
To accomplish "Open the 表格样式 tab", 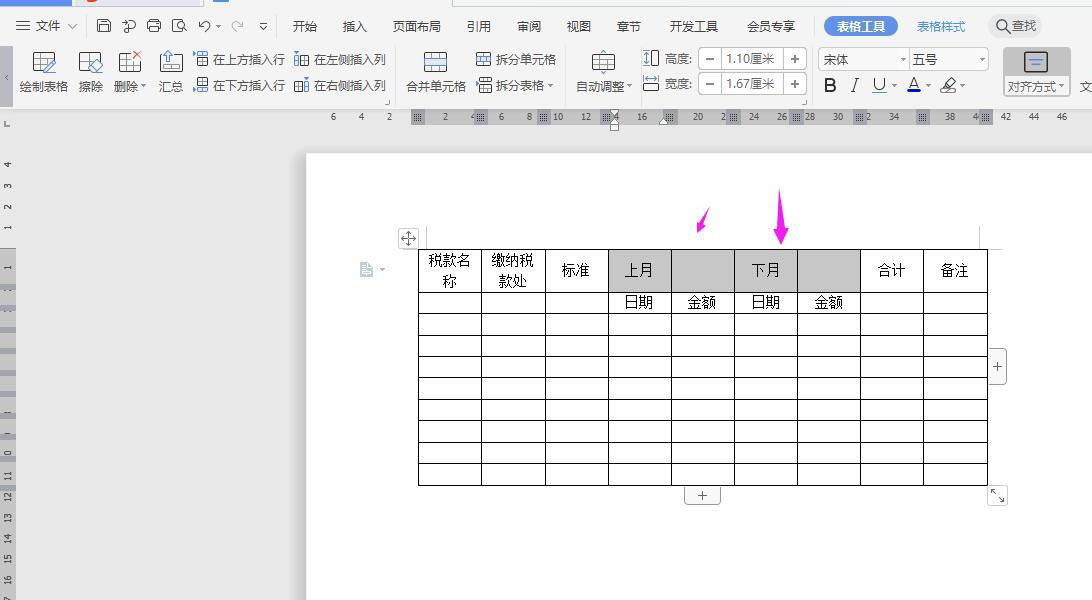I will [940, 26].
